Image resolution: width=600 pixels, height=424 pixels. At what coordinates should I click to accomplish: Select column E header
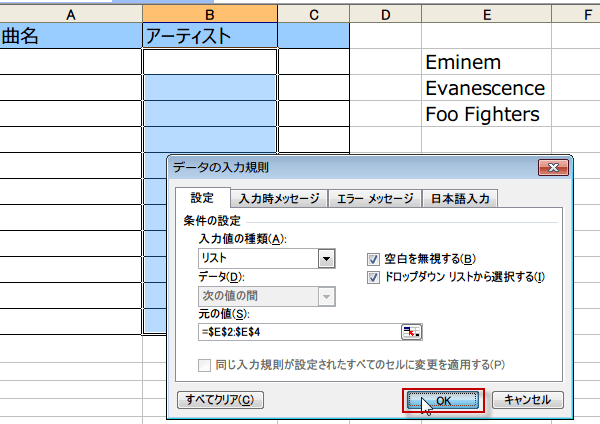click(486, 13)
